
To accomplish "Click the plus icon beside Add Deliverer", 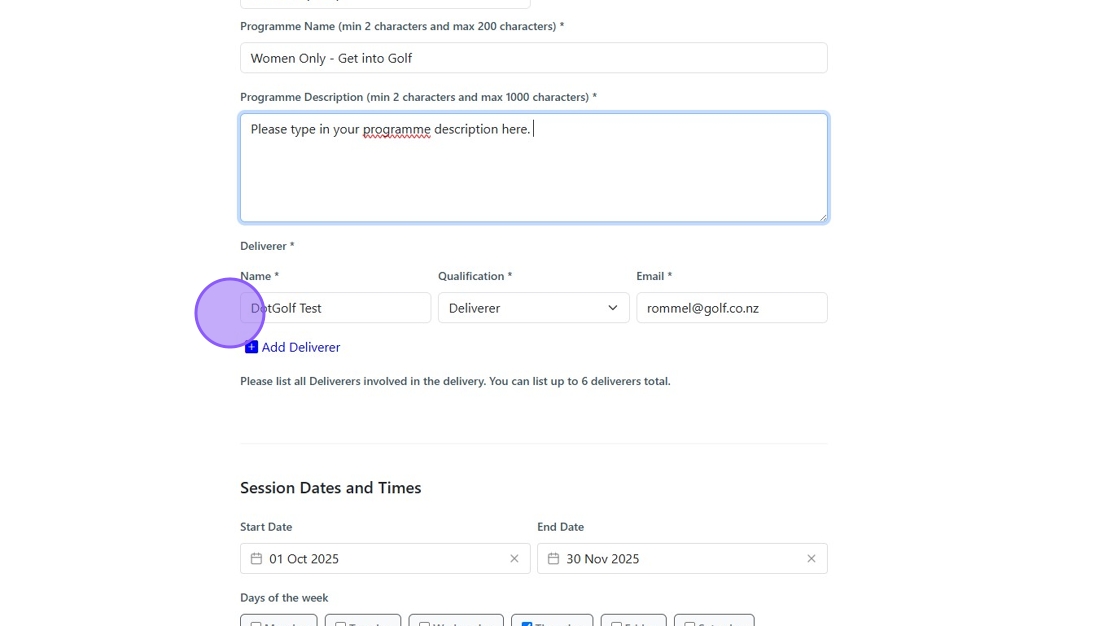I will point(251,347).
